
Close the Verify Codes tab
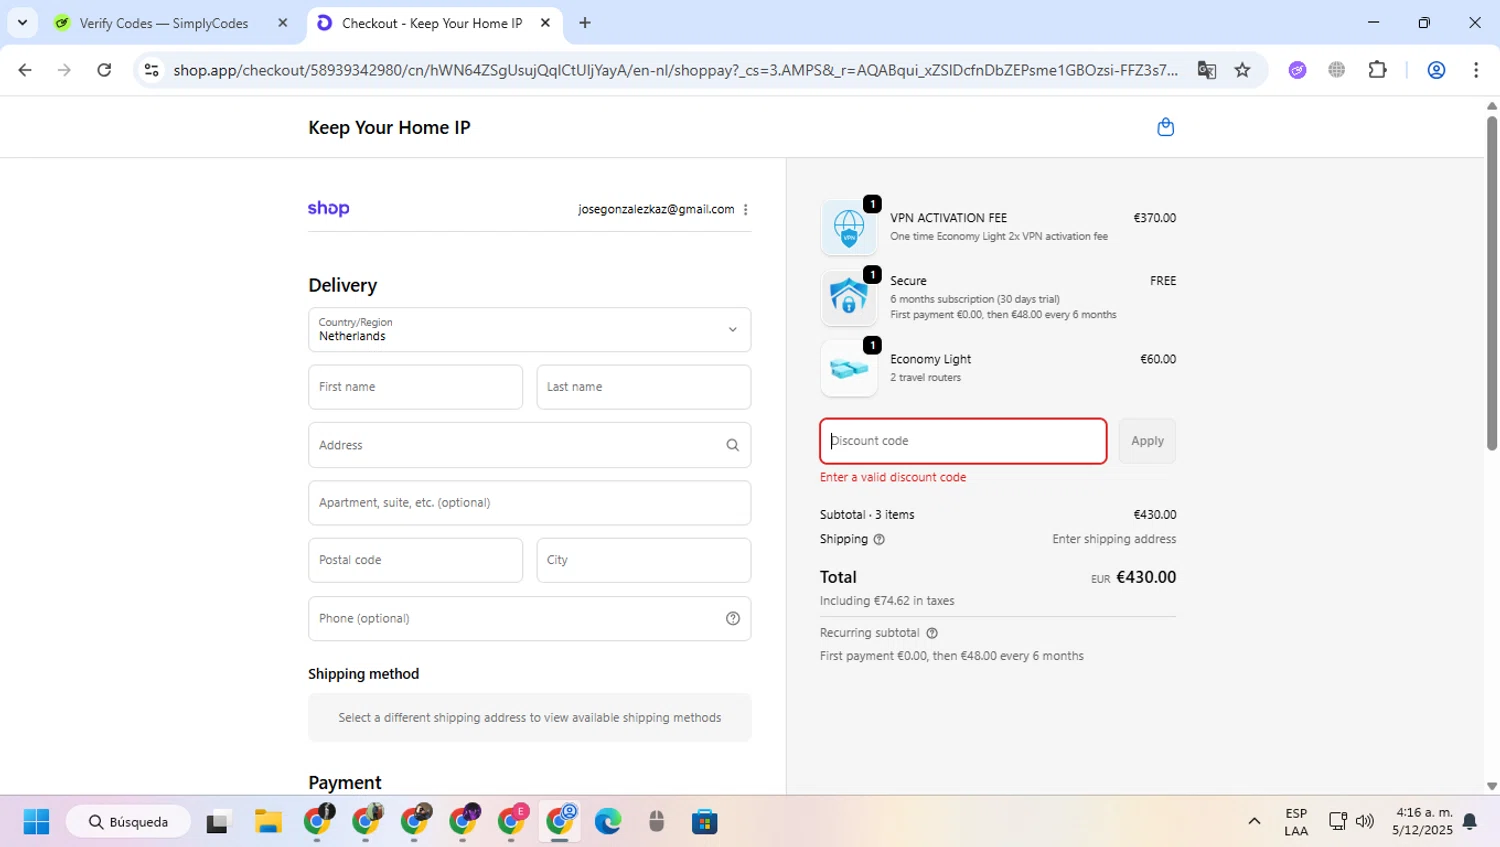click(x=283, y=23)
